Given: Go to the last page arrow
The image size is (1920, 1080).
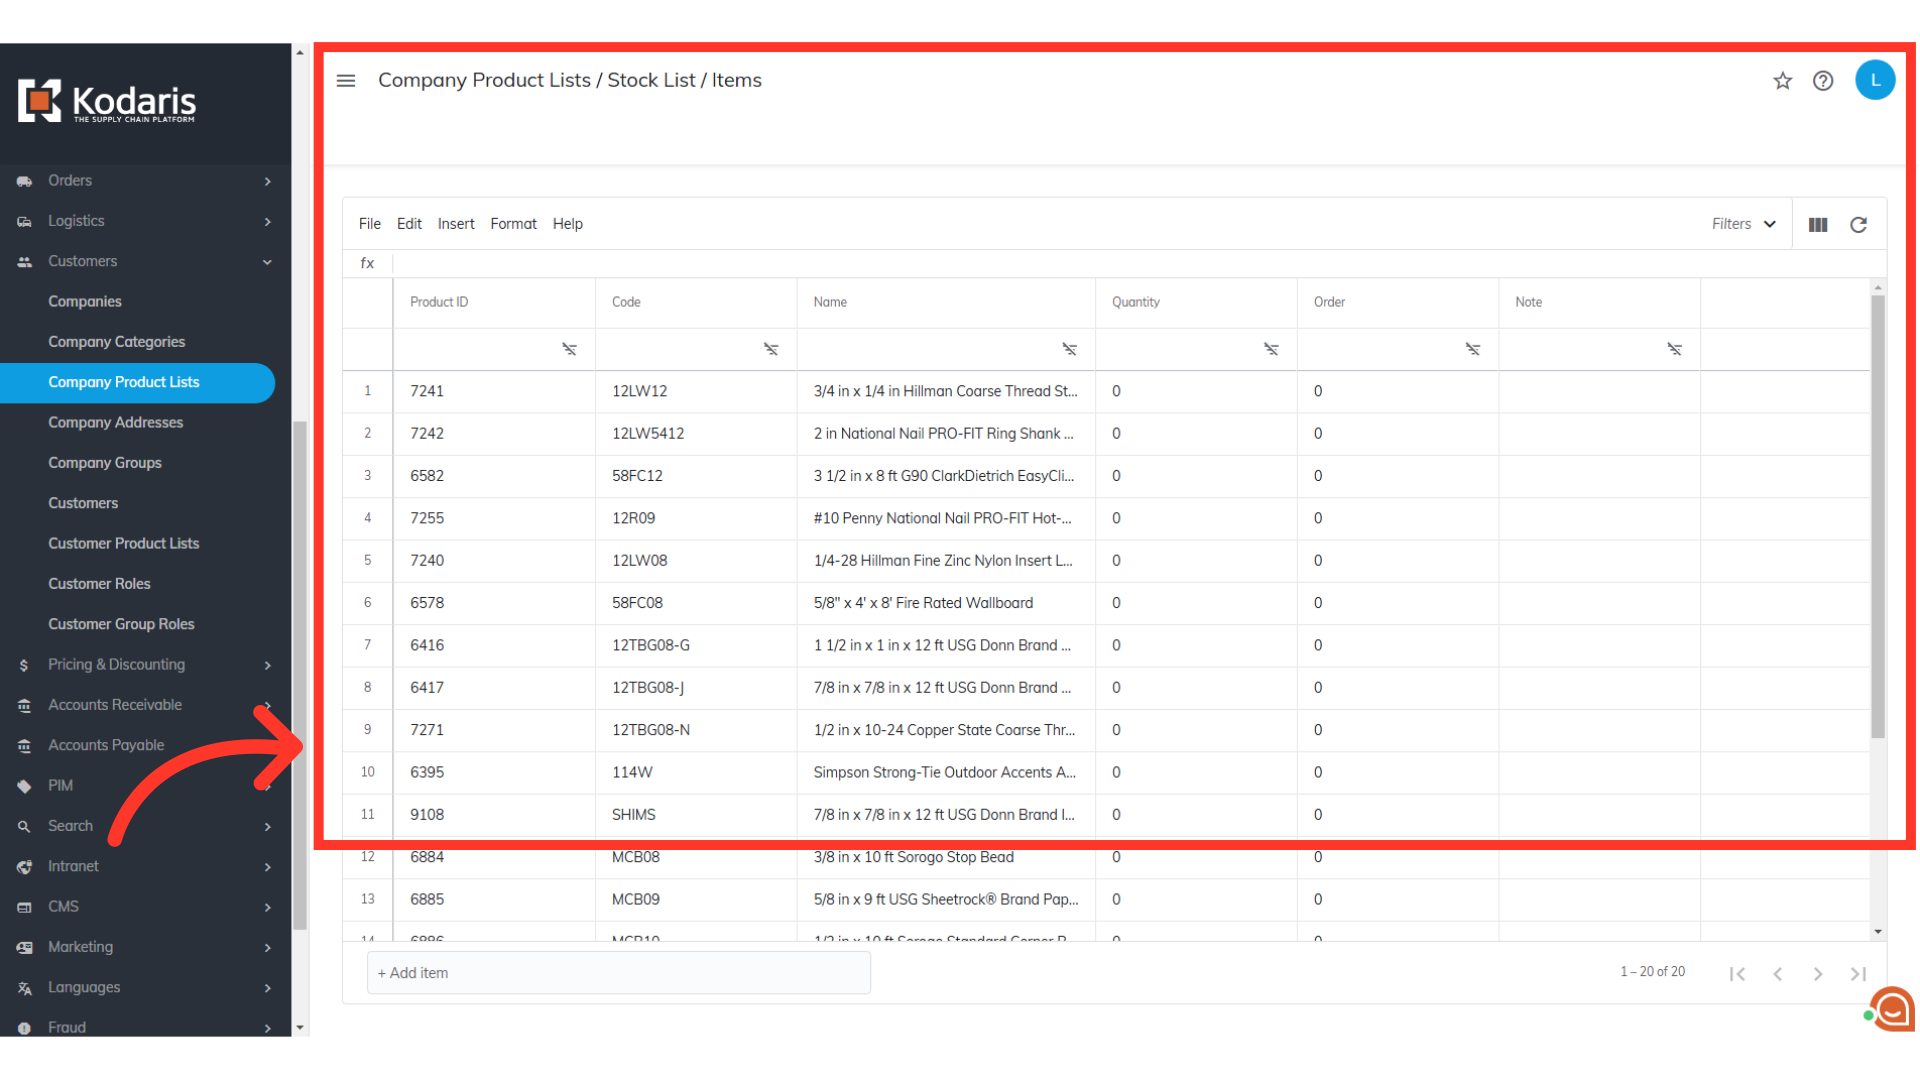Looking at the screenshot, I should point(1858,974).
